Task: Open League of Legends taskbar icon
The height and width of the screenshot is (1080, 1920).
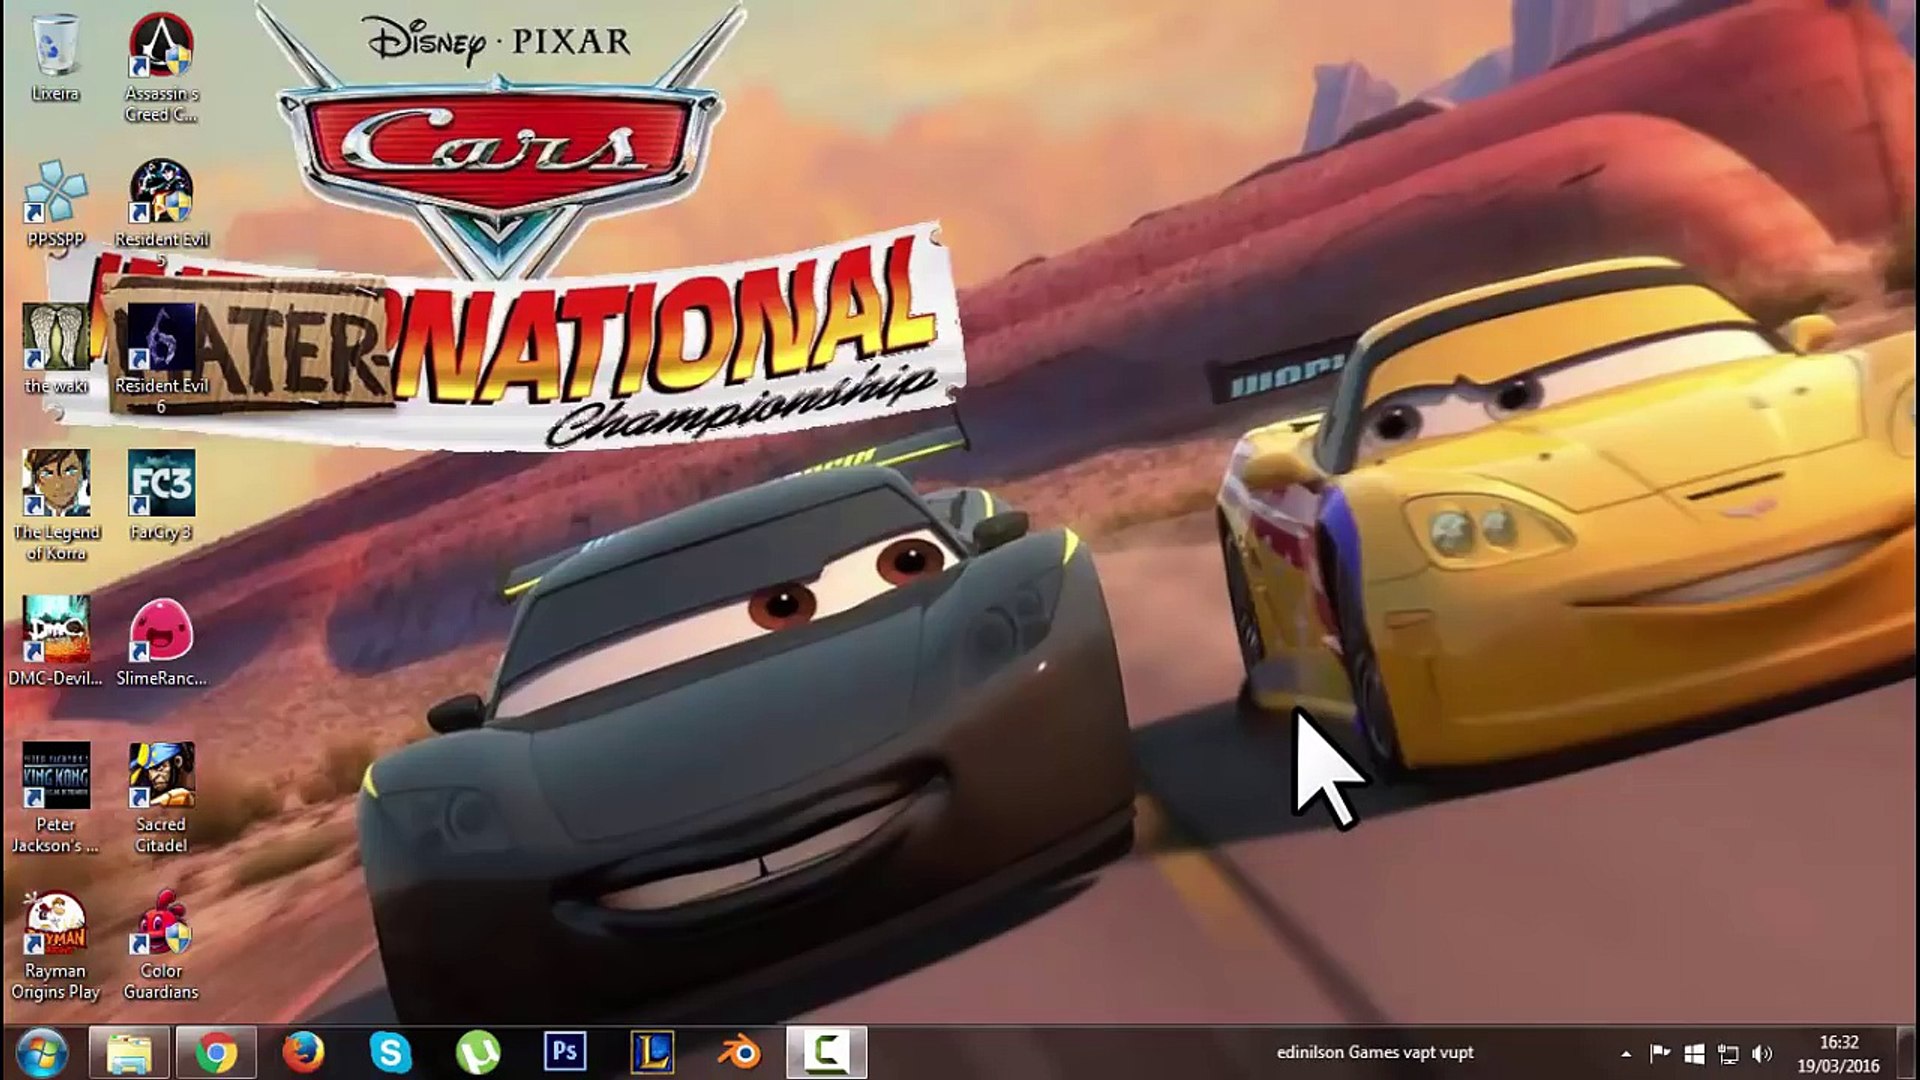Action: (652, 1053)
